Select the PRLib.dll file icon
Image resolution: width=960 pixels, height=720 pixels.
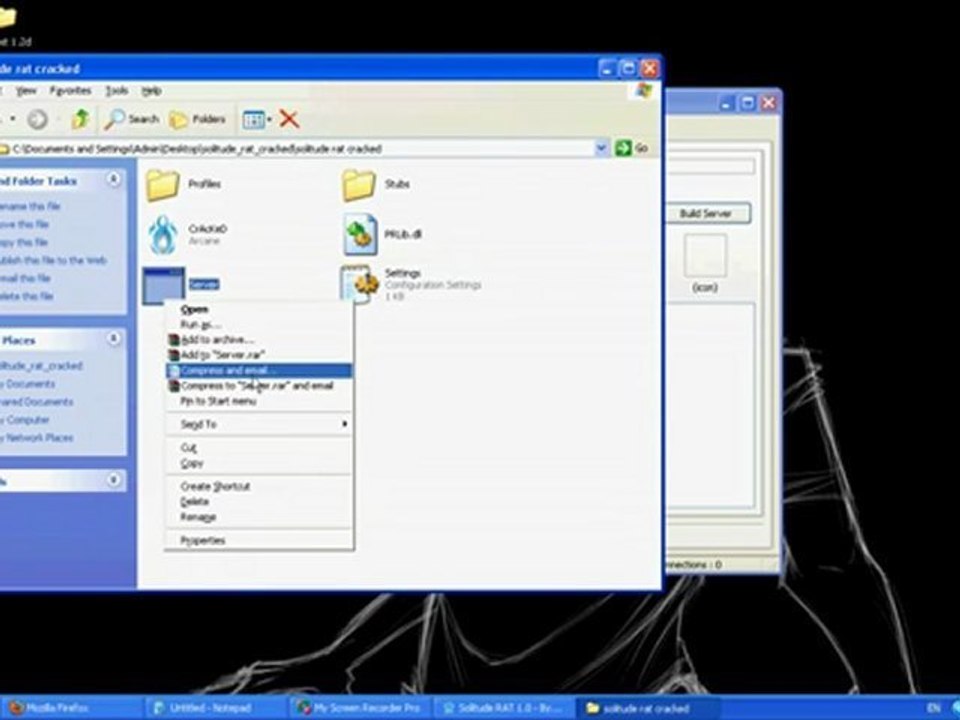360,234
